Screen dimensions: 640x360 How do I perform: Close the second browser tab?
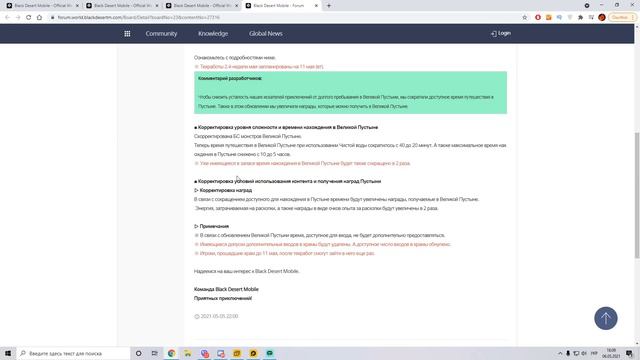tap(157, 6)
